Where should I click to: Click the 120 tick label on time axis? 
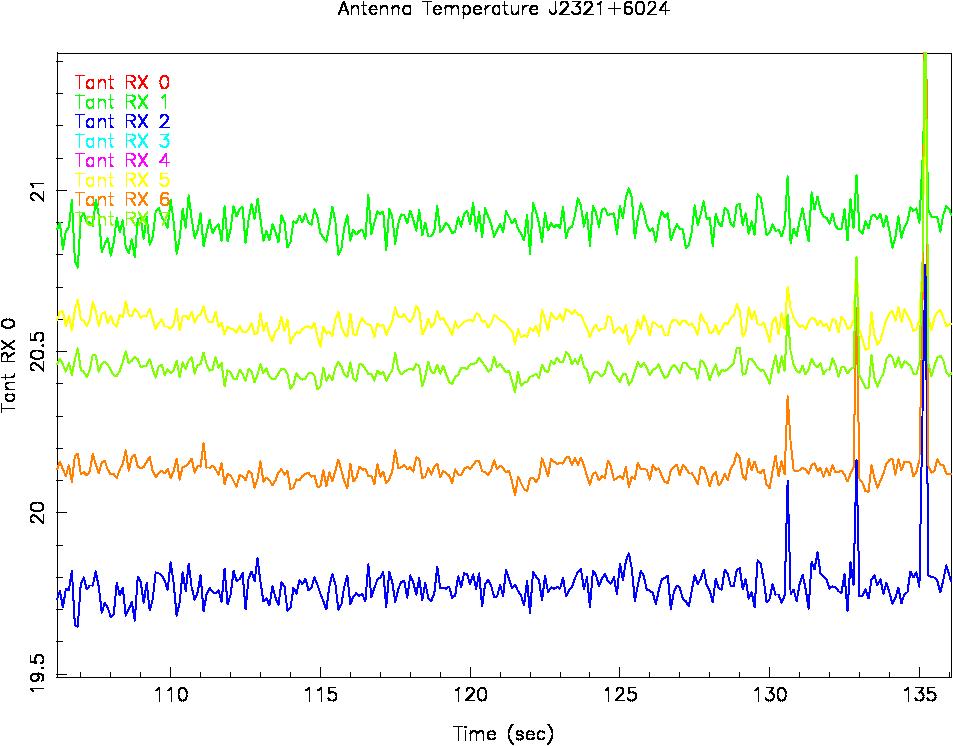tap(470, 694)
